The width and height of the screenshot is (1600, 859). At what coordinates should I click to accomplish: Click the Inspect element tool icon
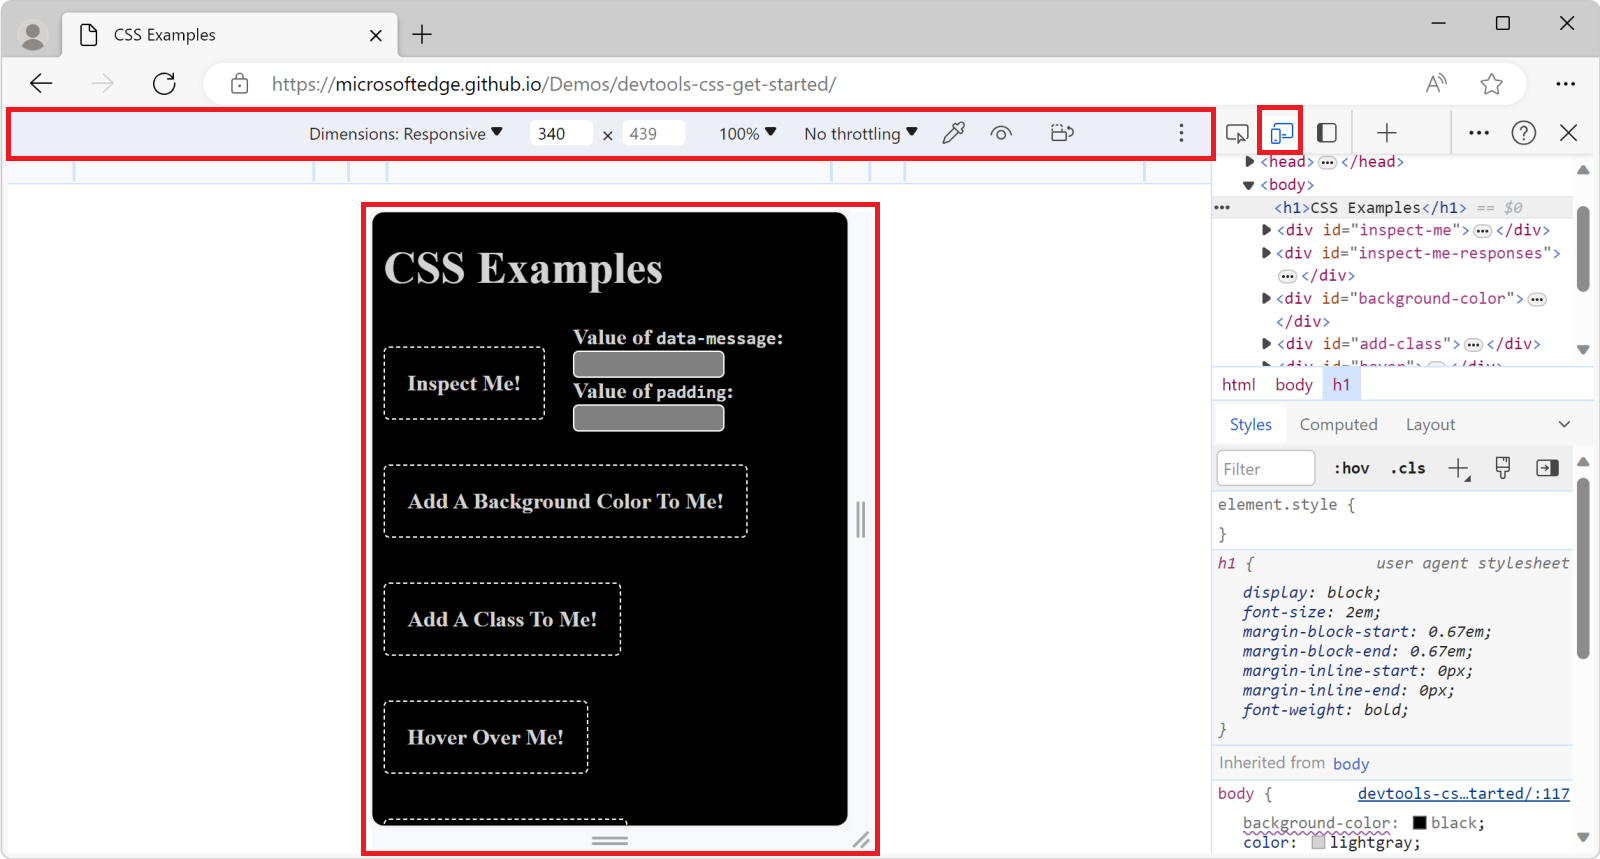[x=1237, y=133]
